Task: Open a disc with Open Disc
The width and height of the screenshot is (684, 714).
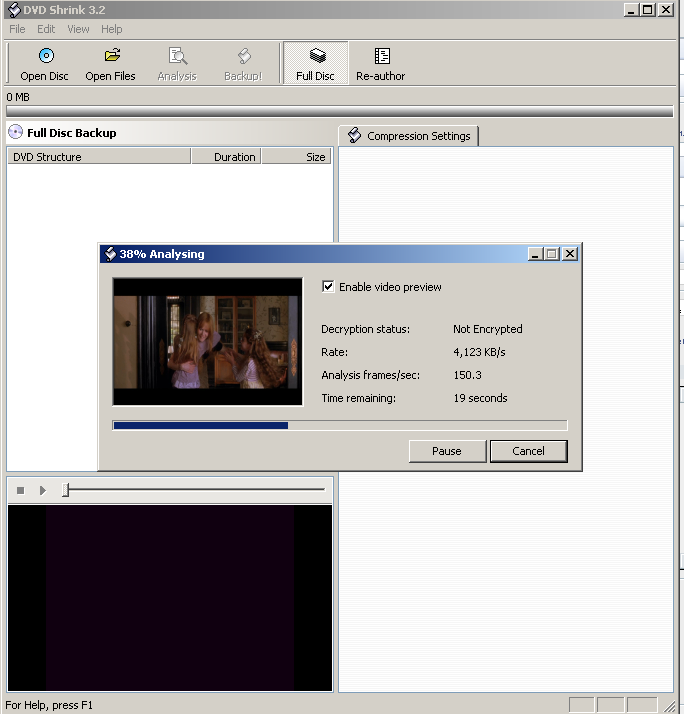Action: click(45, 64)
